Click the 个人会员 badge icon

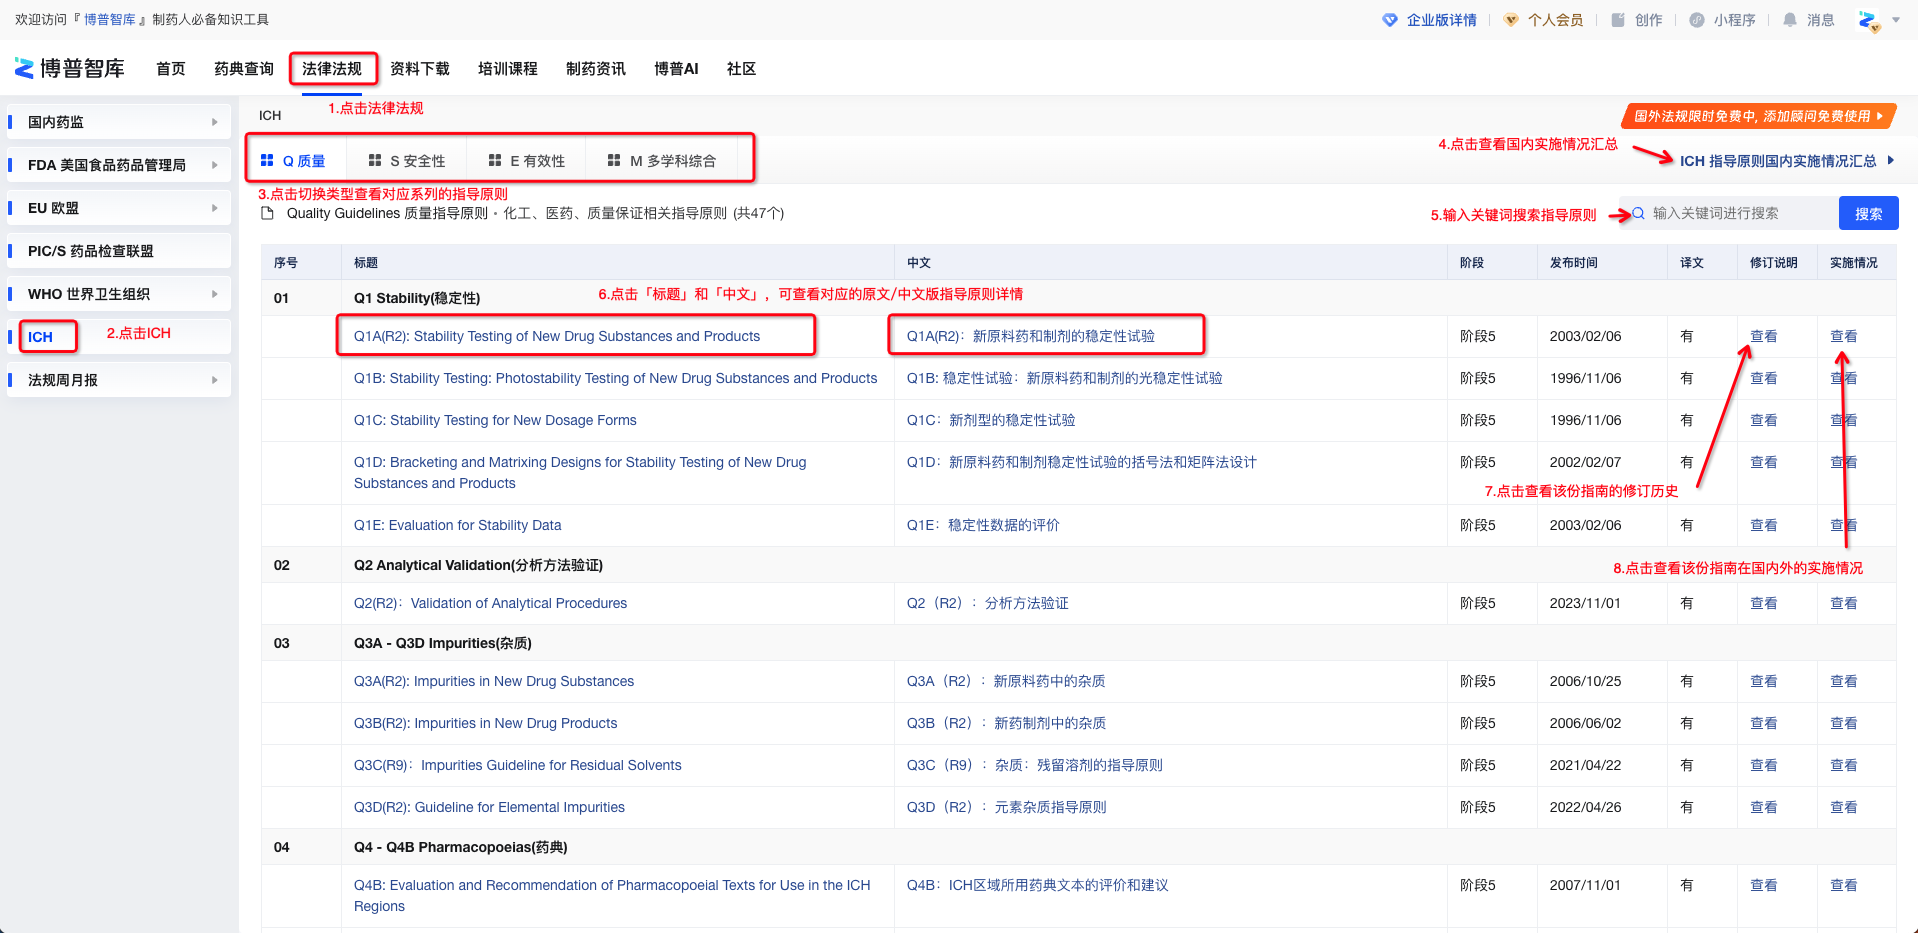point(1511,20)
